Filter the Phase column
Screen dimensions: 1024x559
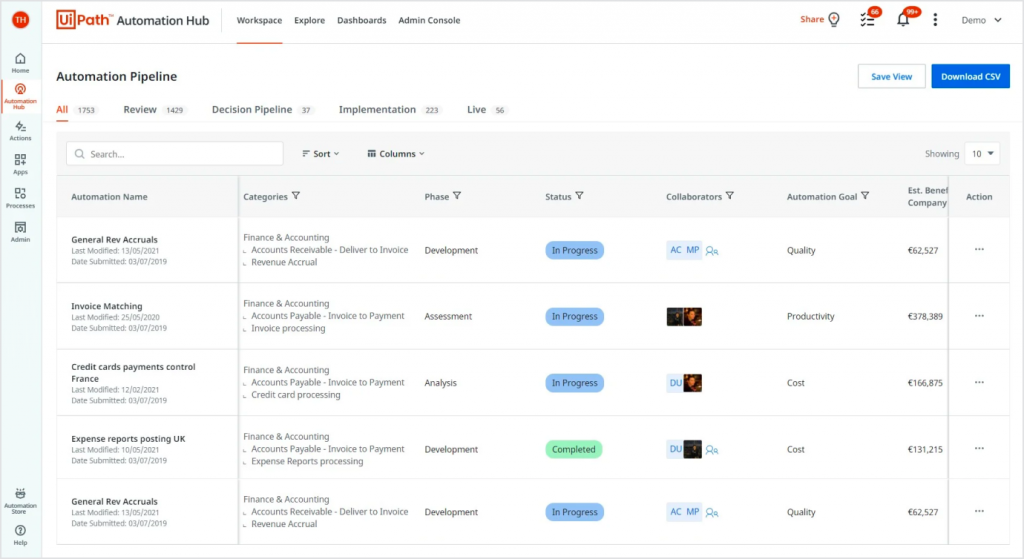coord(457,196)
